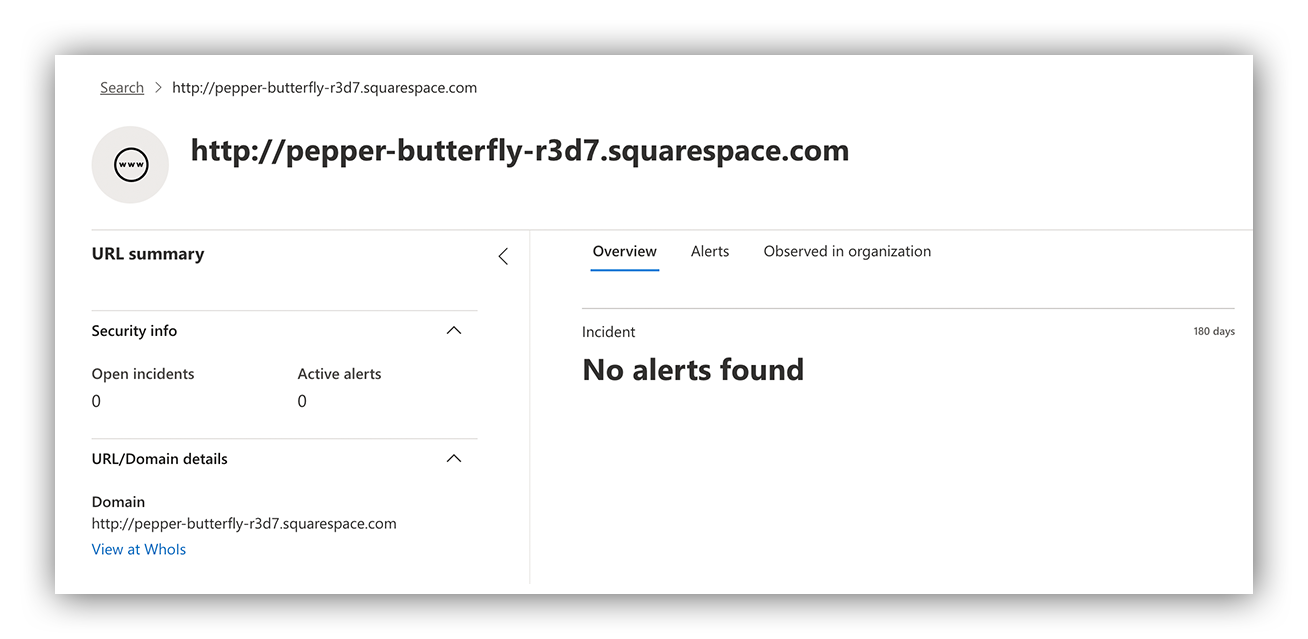Select the 180 days time range label
The width and height of the screenshot is (1308, 639).
click(x=1214, y=331)
